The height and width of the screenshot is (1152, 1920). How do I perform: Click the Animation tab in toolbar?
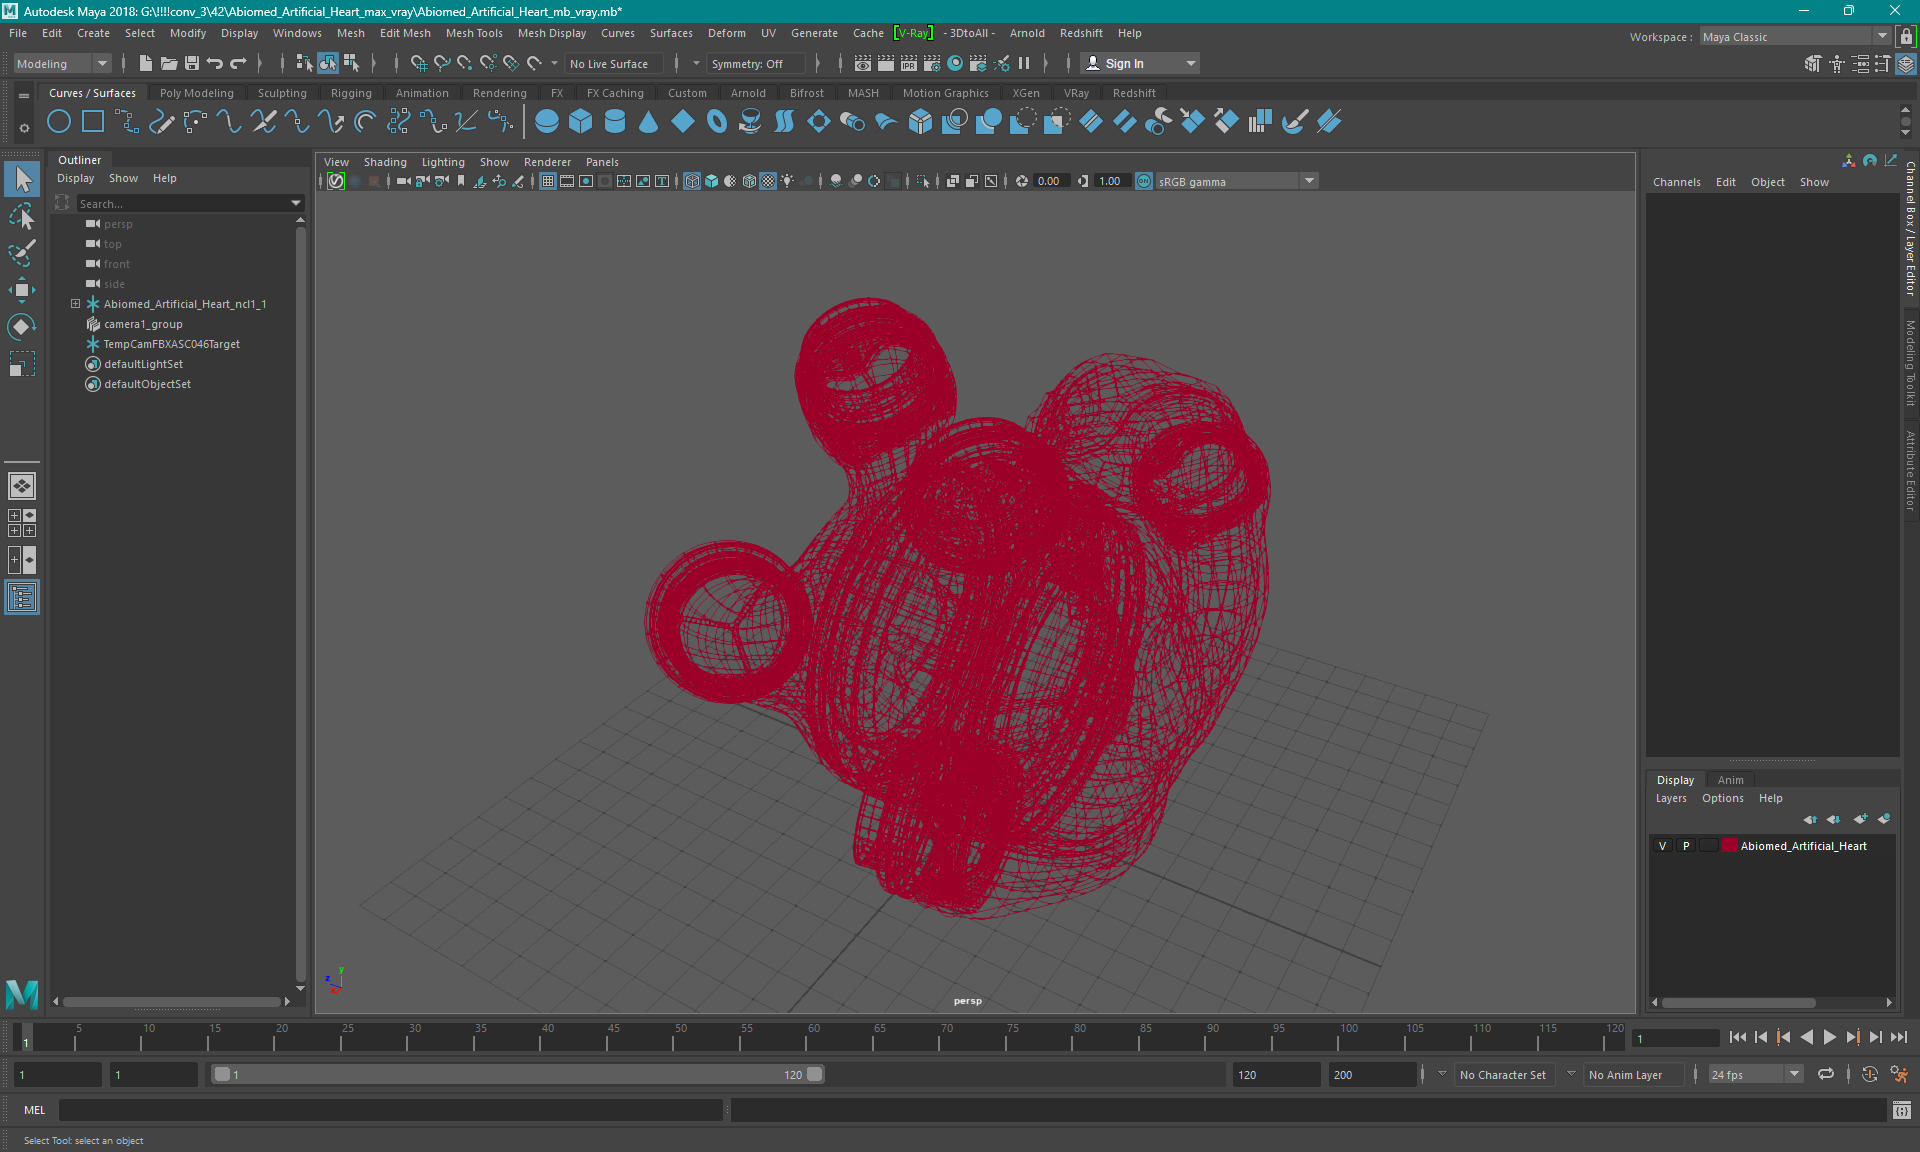422,92
